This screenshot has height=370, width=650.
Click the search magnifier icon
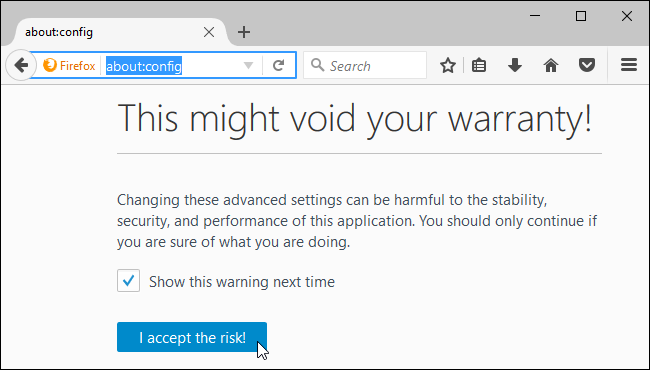(x=318, y=65)
